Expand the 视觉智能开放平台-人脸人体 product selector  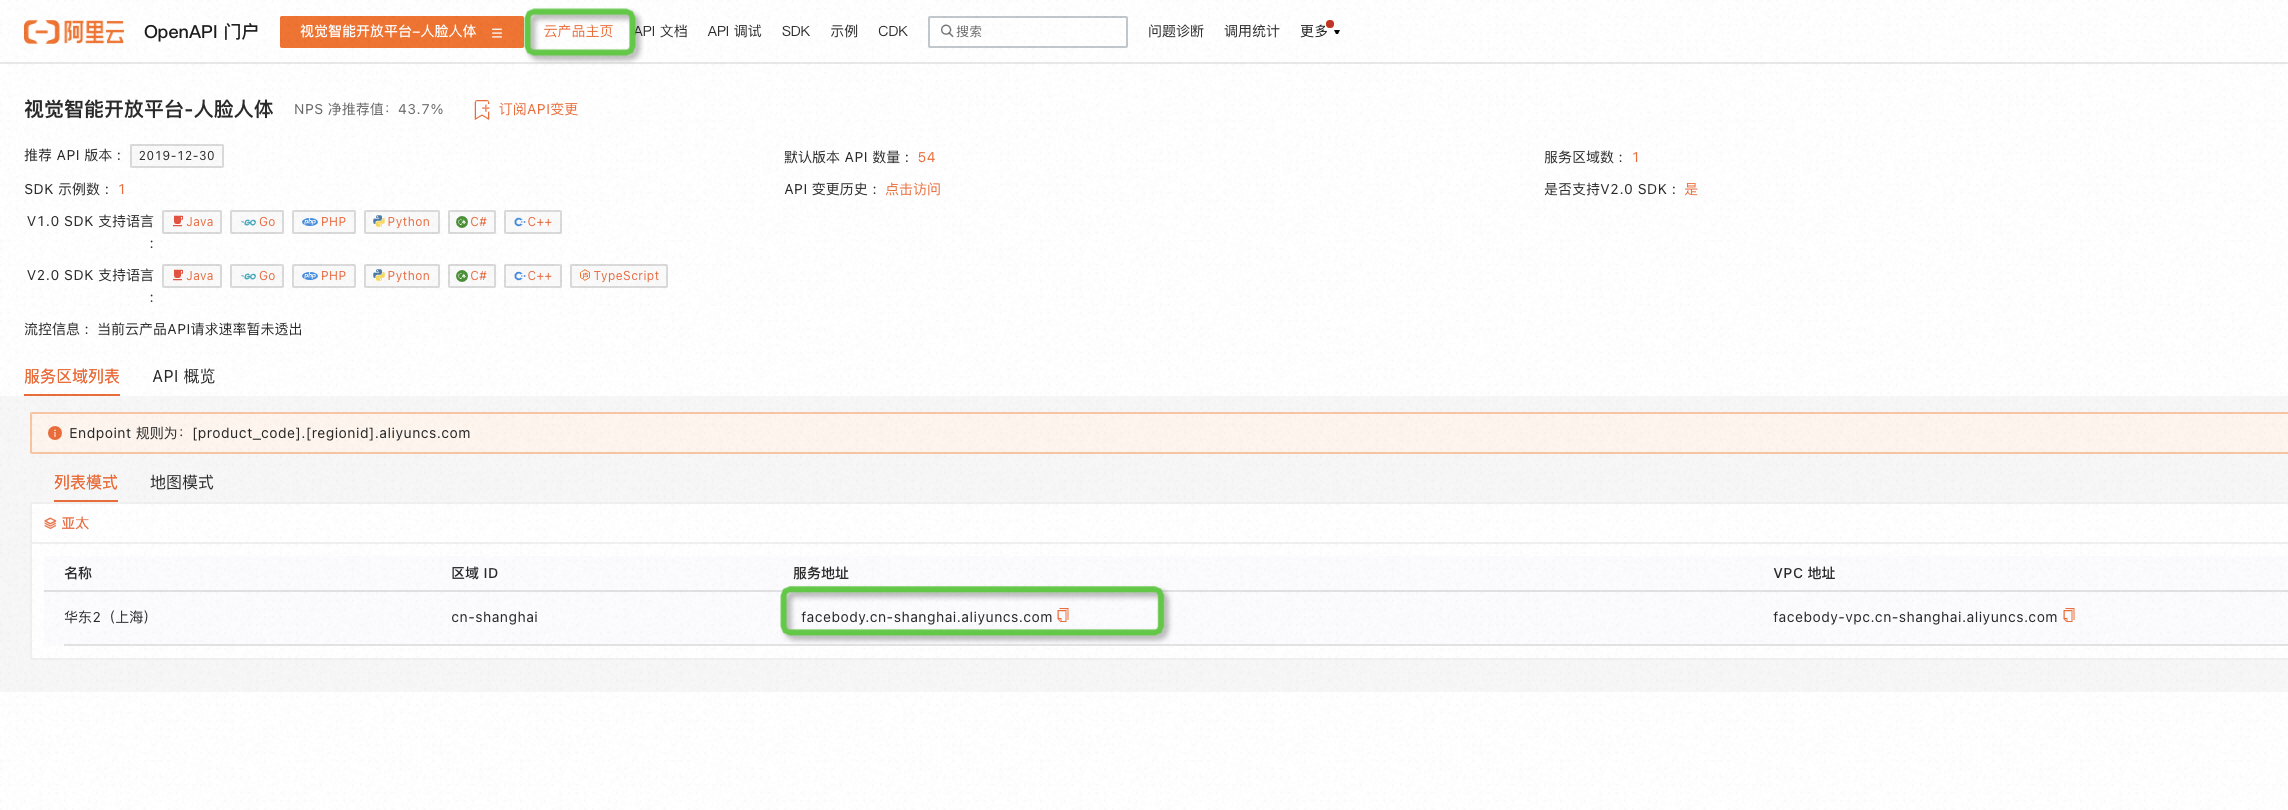point(401,32)
